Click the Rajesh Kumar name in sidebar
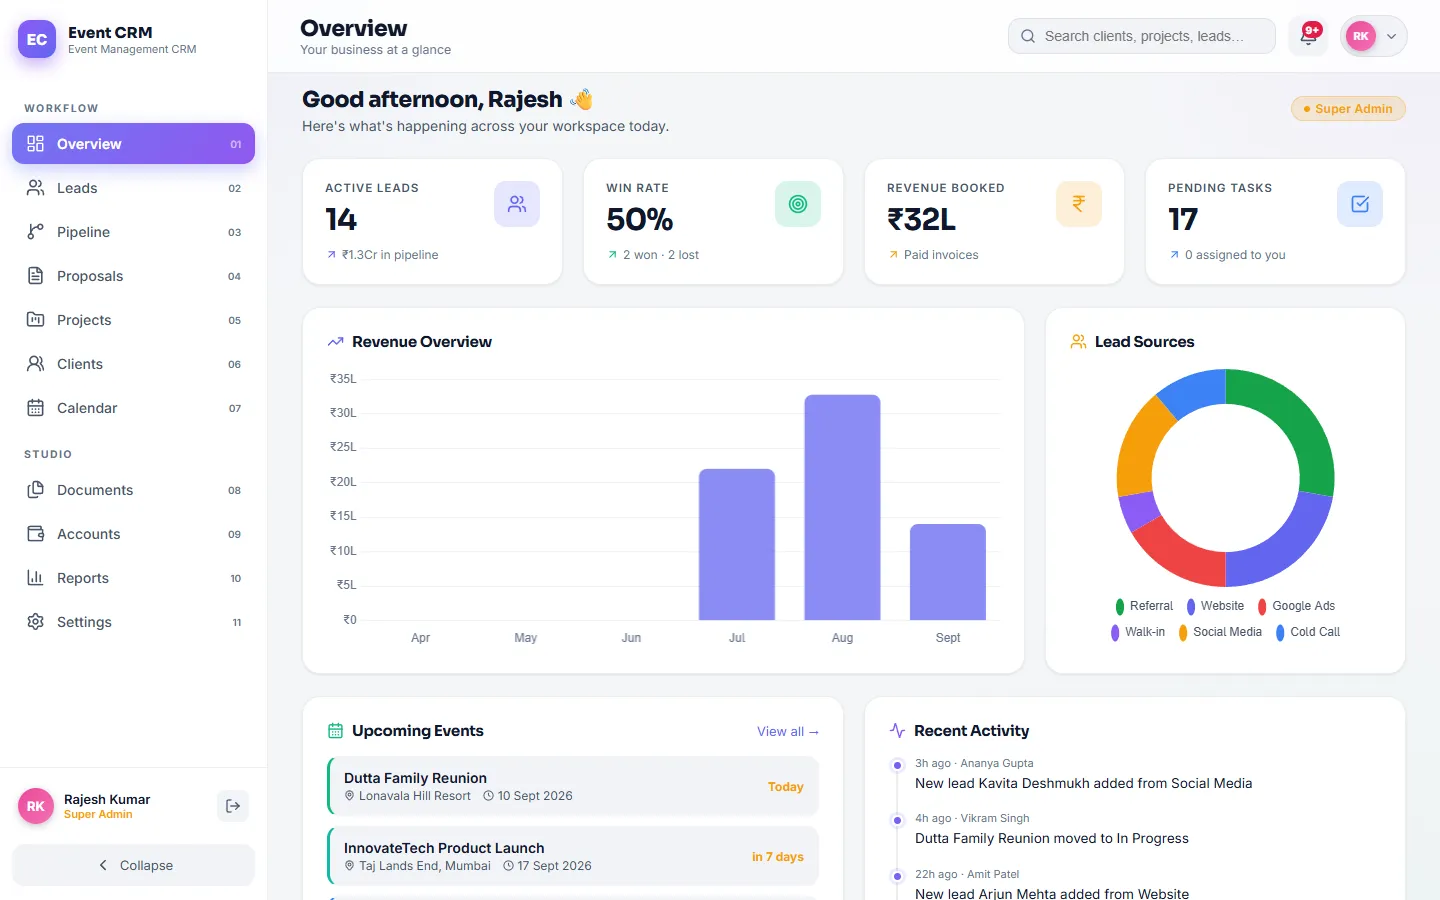This screenshot has width=1440, height=900. click(x=107, y=799)
